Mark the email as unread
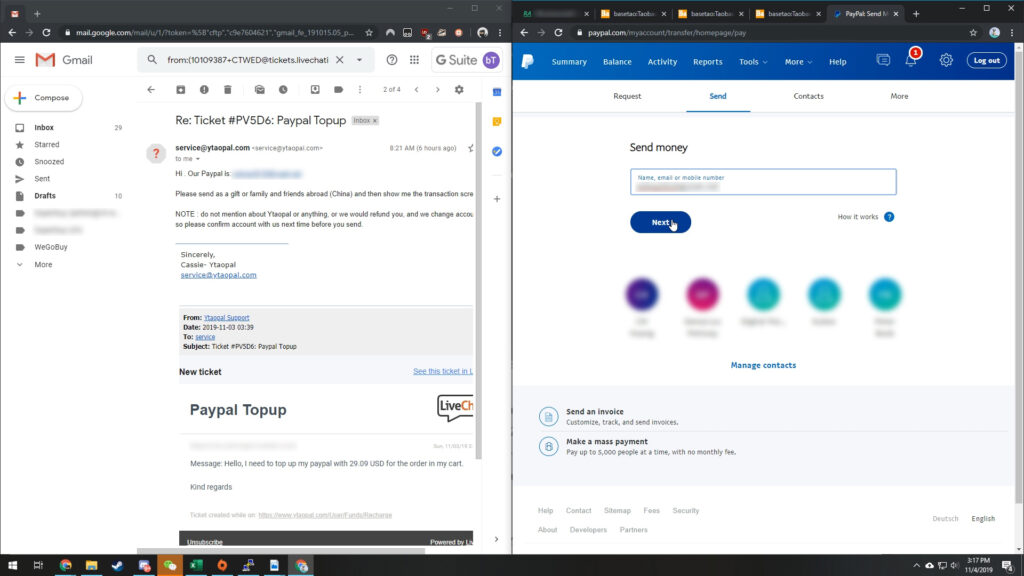1024x576 pixels. point(259,89)
